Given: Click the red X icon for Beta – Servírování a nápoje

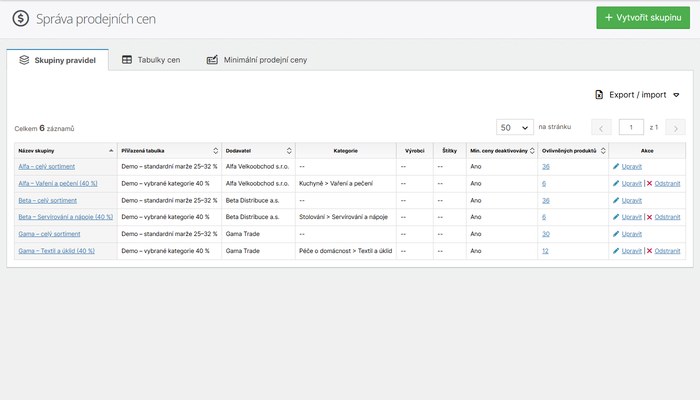Looking at the screenshot, I should point(650,217).
